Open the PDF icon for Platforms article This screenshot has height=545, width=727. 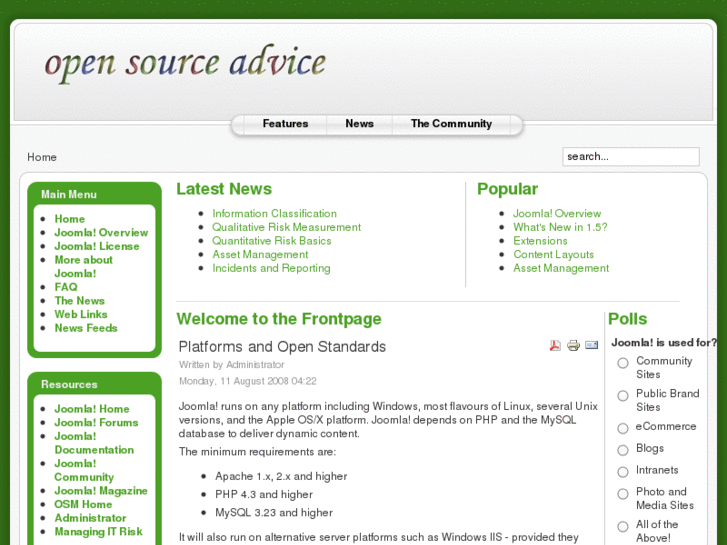click(555, 346)
